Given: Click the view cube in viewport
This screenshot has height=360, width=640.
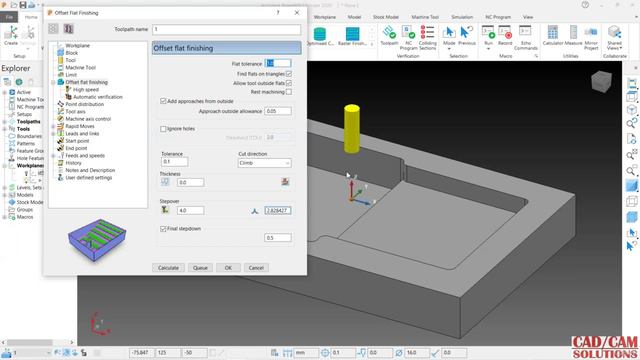Looking at the screenshot, I should click(x=601, y=81).
